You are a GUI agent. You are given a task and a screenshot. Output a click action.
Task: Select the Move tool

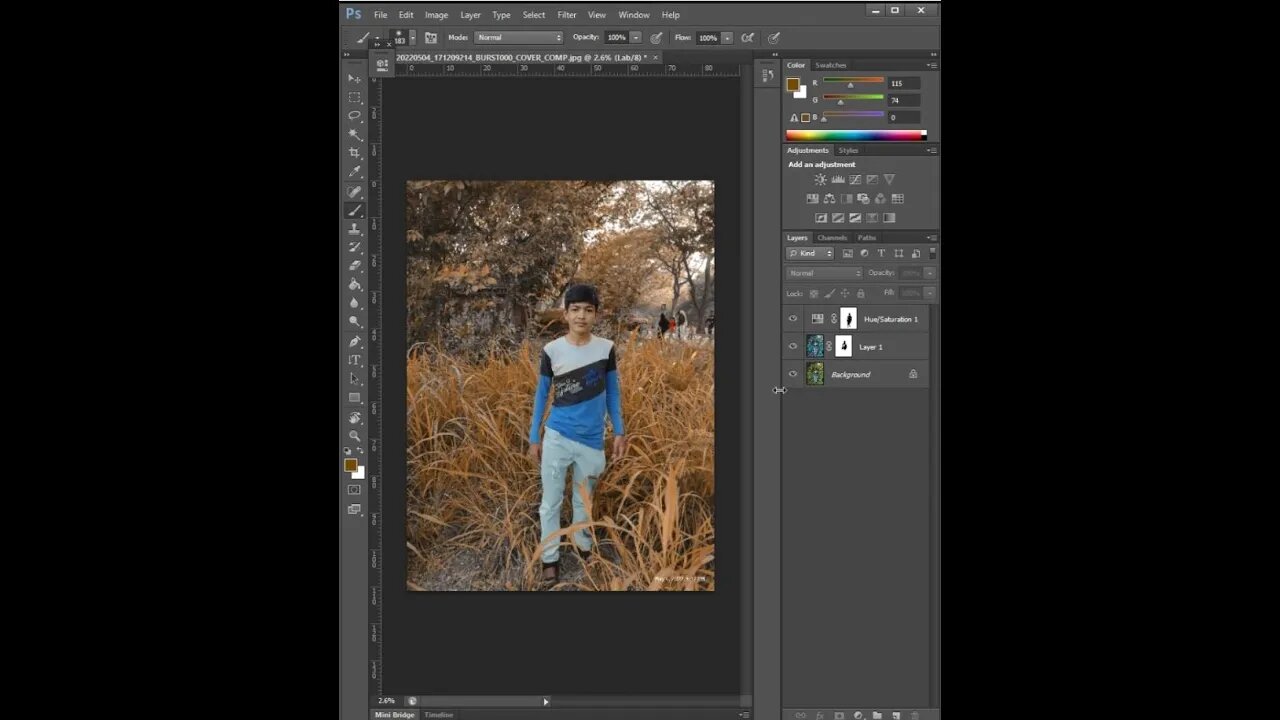pyautogui.click(x=354, y=78)
